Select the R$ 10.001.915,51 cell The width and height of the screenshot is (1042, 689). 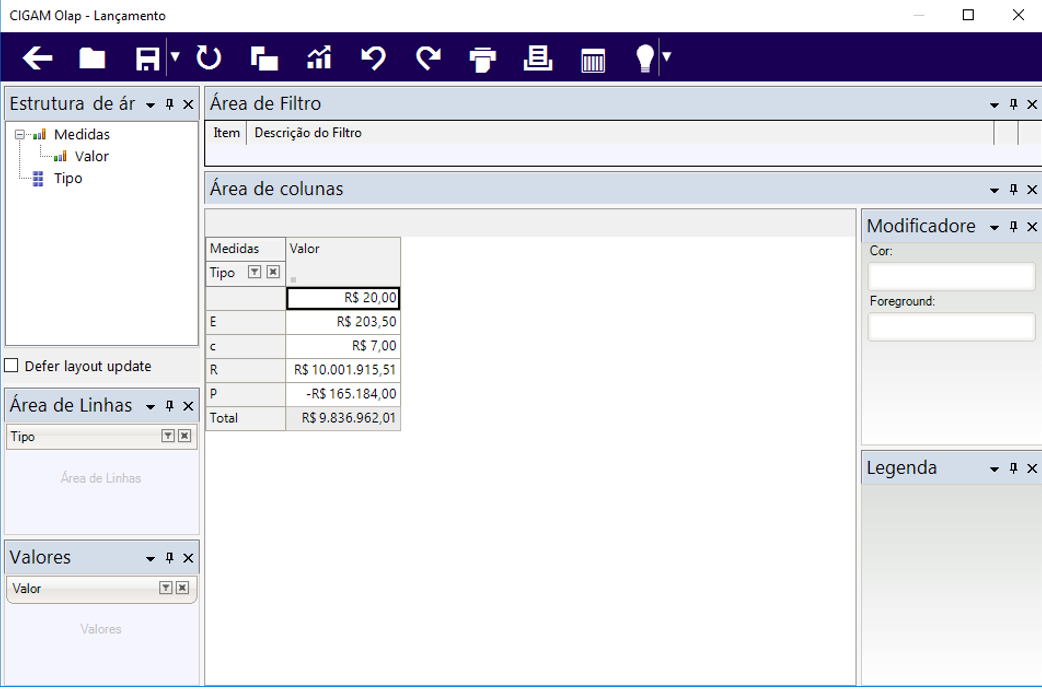(x=343, y=369)
